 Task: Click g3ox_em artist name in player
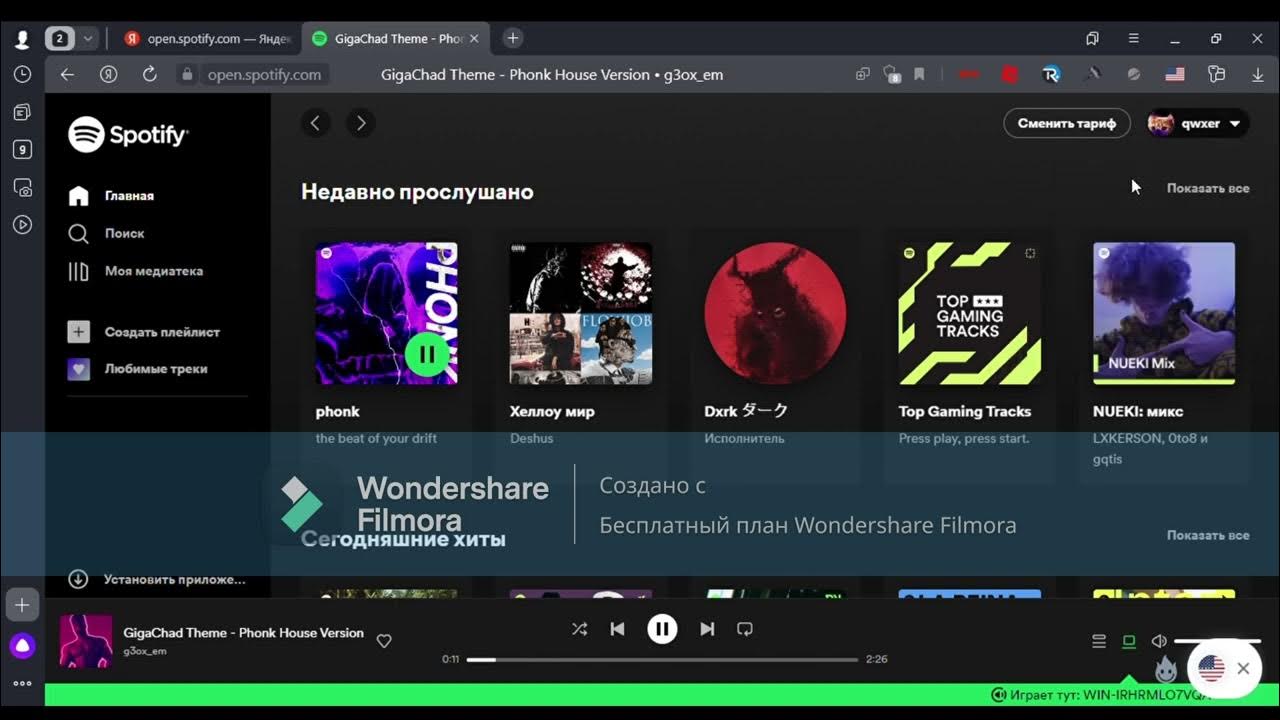pos(145,651)
